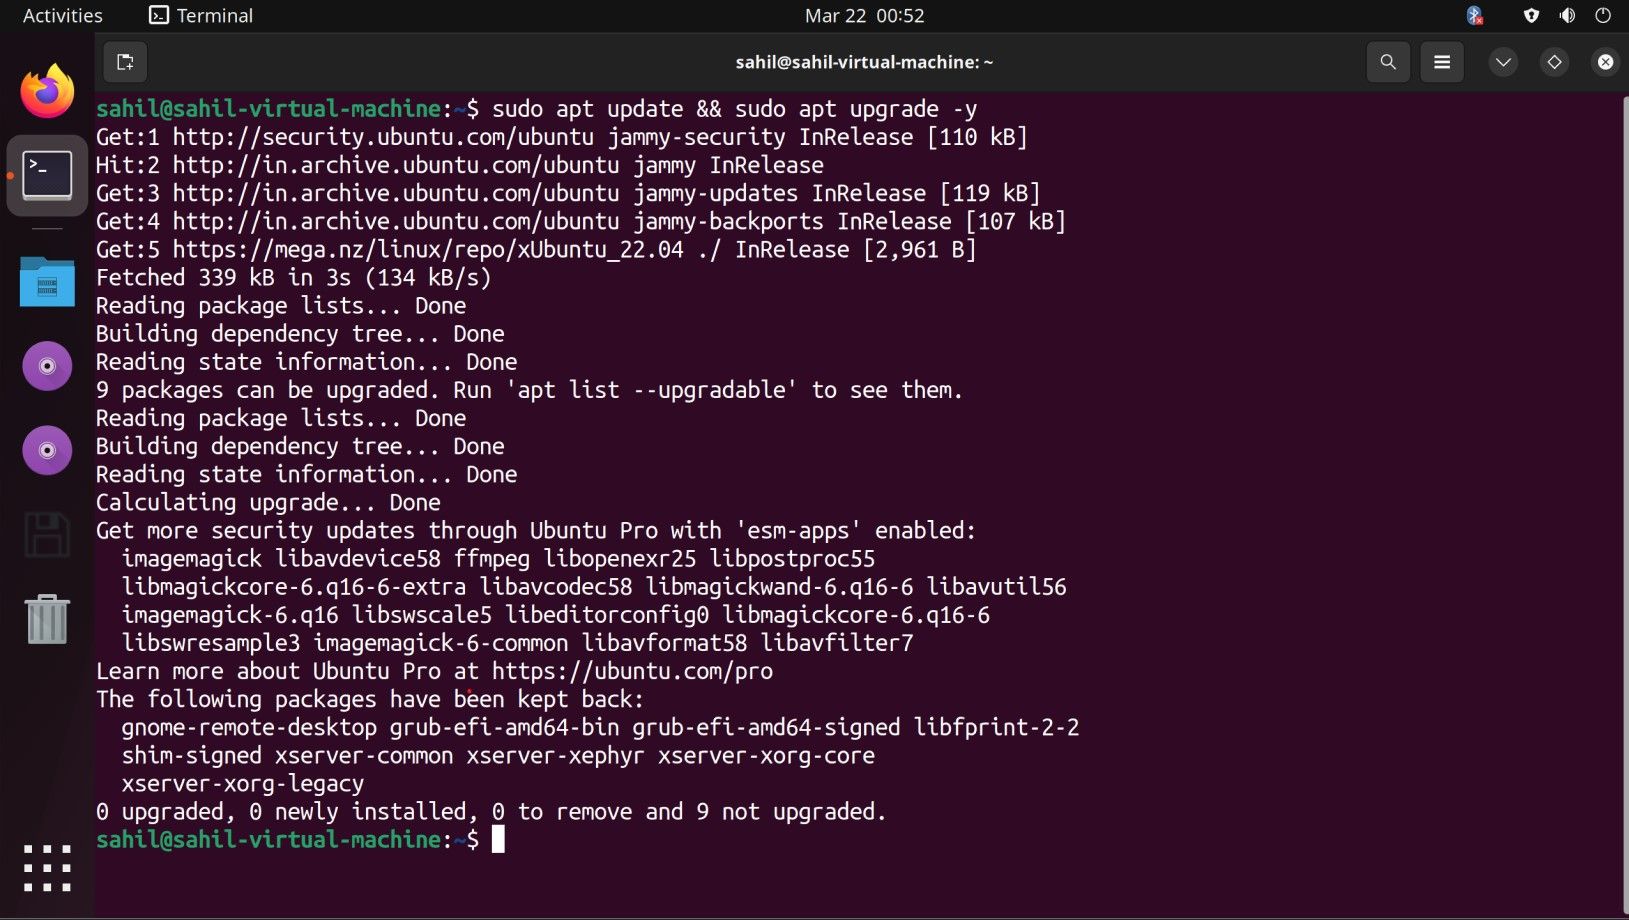
Task: Open a new terminal tab
Action: 124,61
